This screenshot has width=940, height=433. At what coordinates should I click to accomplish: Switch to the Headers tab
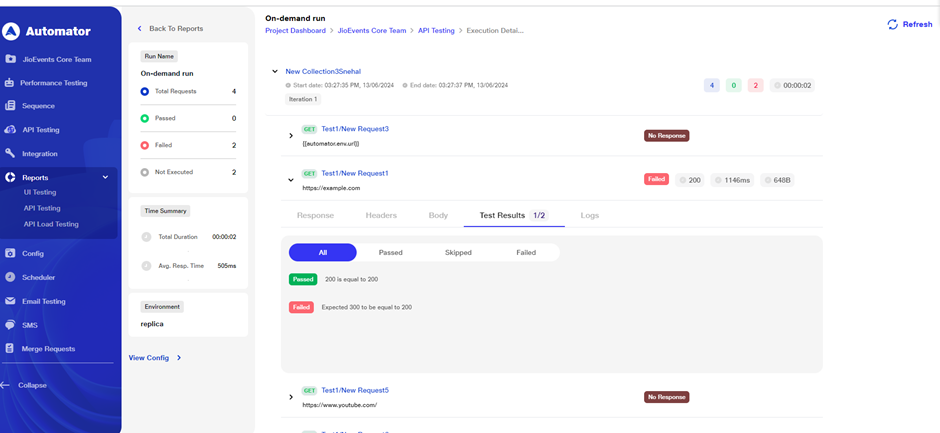[381, 215]
